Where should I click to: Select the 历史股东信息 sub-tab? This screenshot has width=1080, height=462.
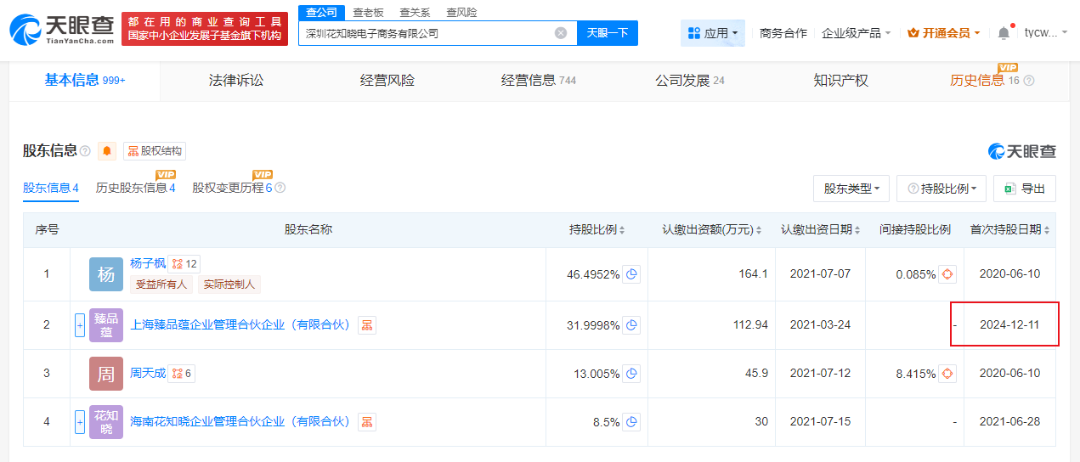pyautogui.click(x=136, y=188)
